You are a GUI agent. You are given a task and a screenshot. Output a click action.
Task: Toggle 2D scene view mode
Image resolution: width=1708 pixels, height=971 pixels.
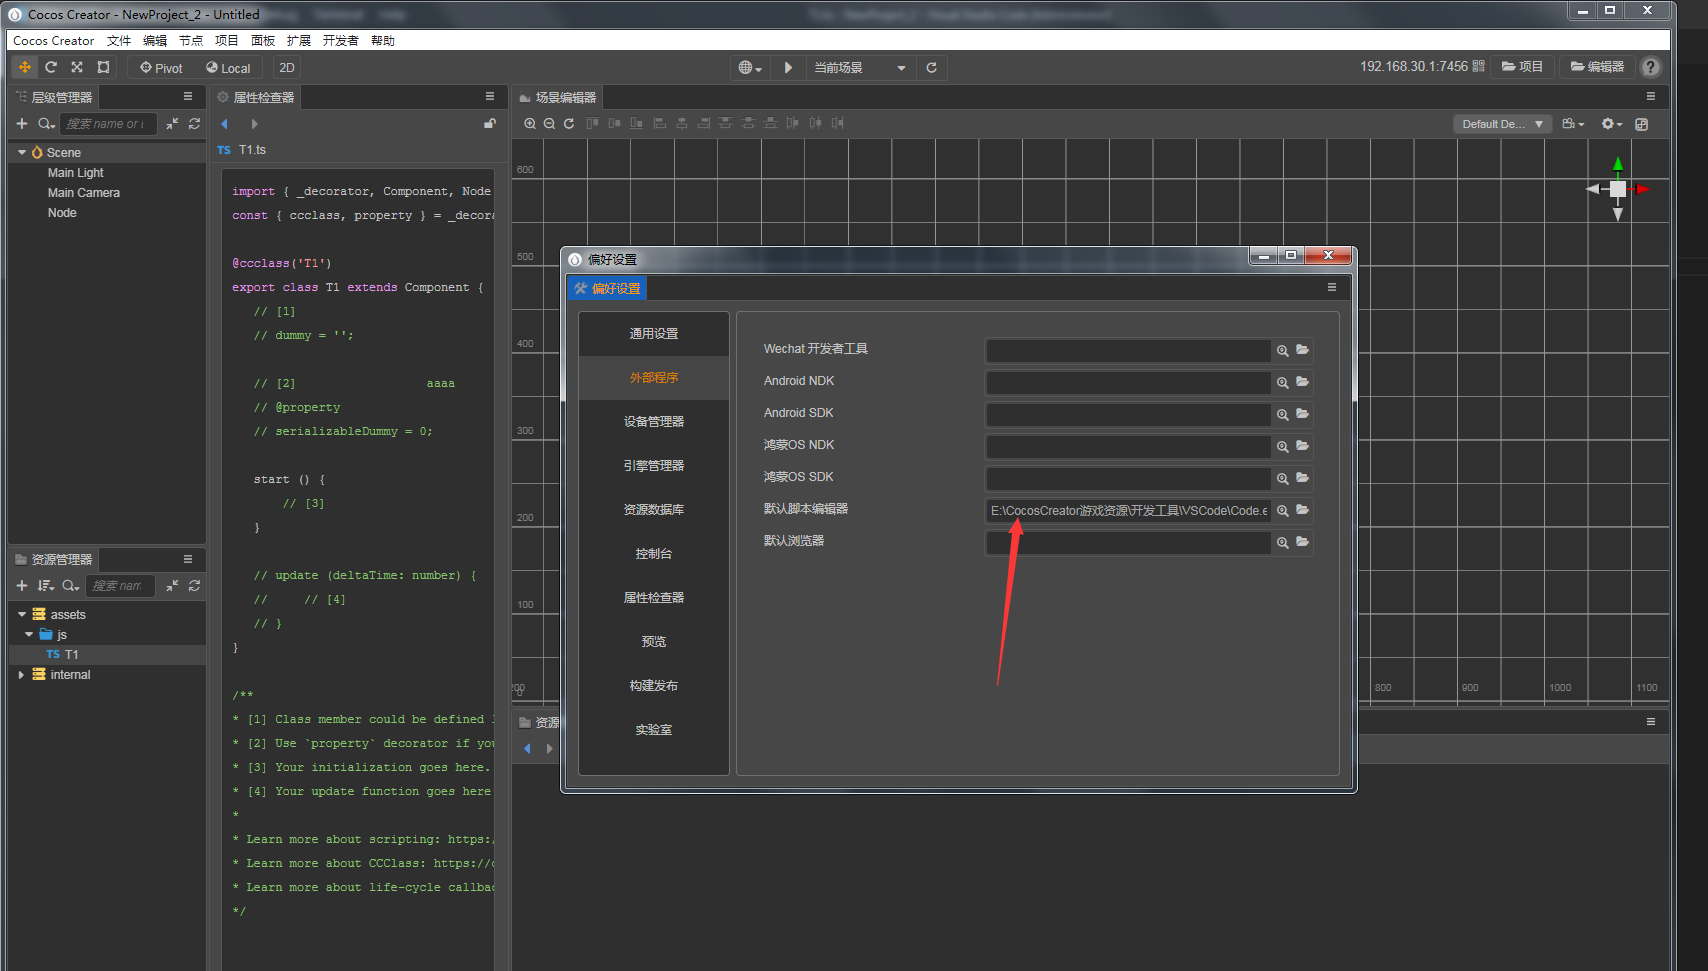click(287, 68)
